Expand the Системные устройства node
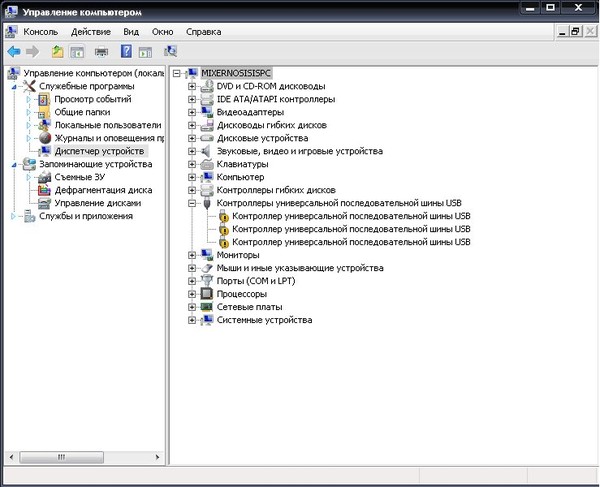600x487 pixels. point(192,320)
